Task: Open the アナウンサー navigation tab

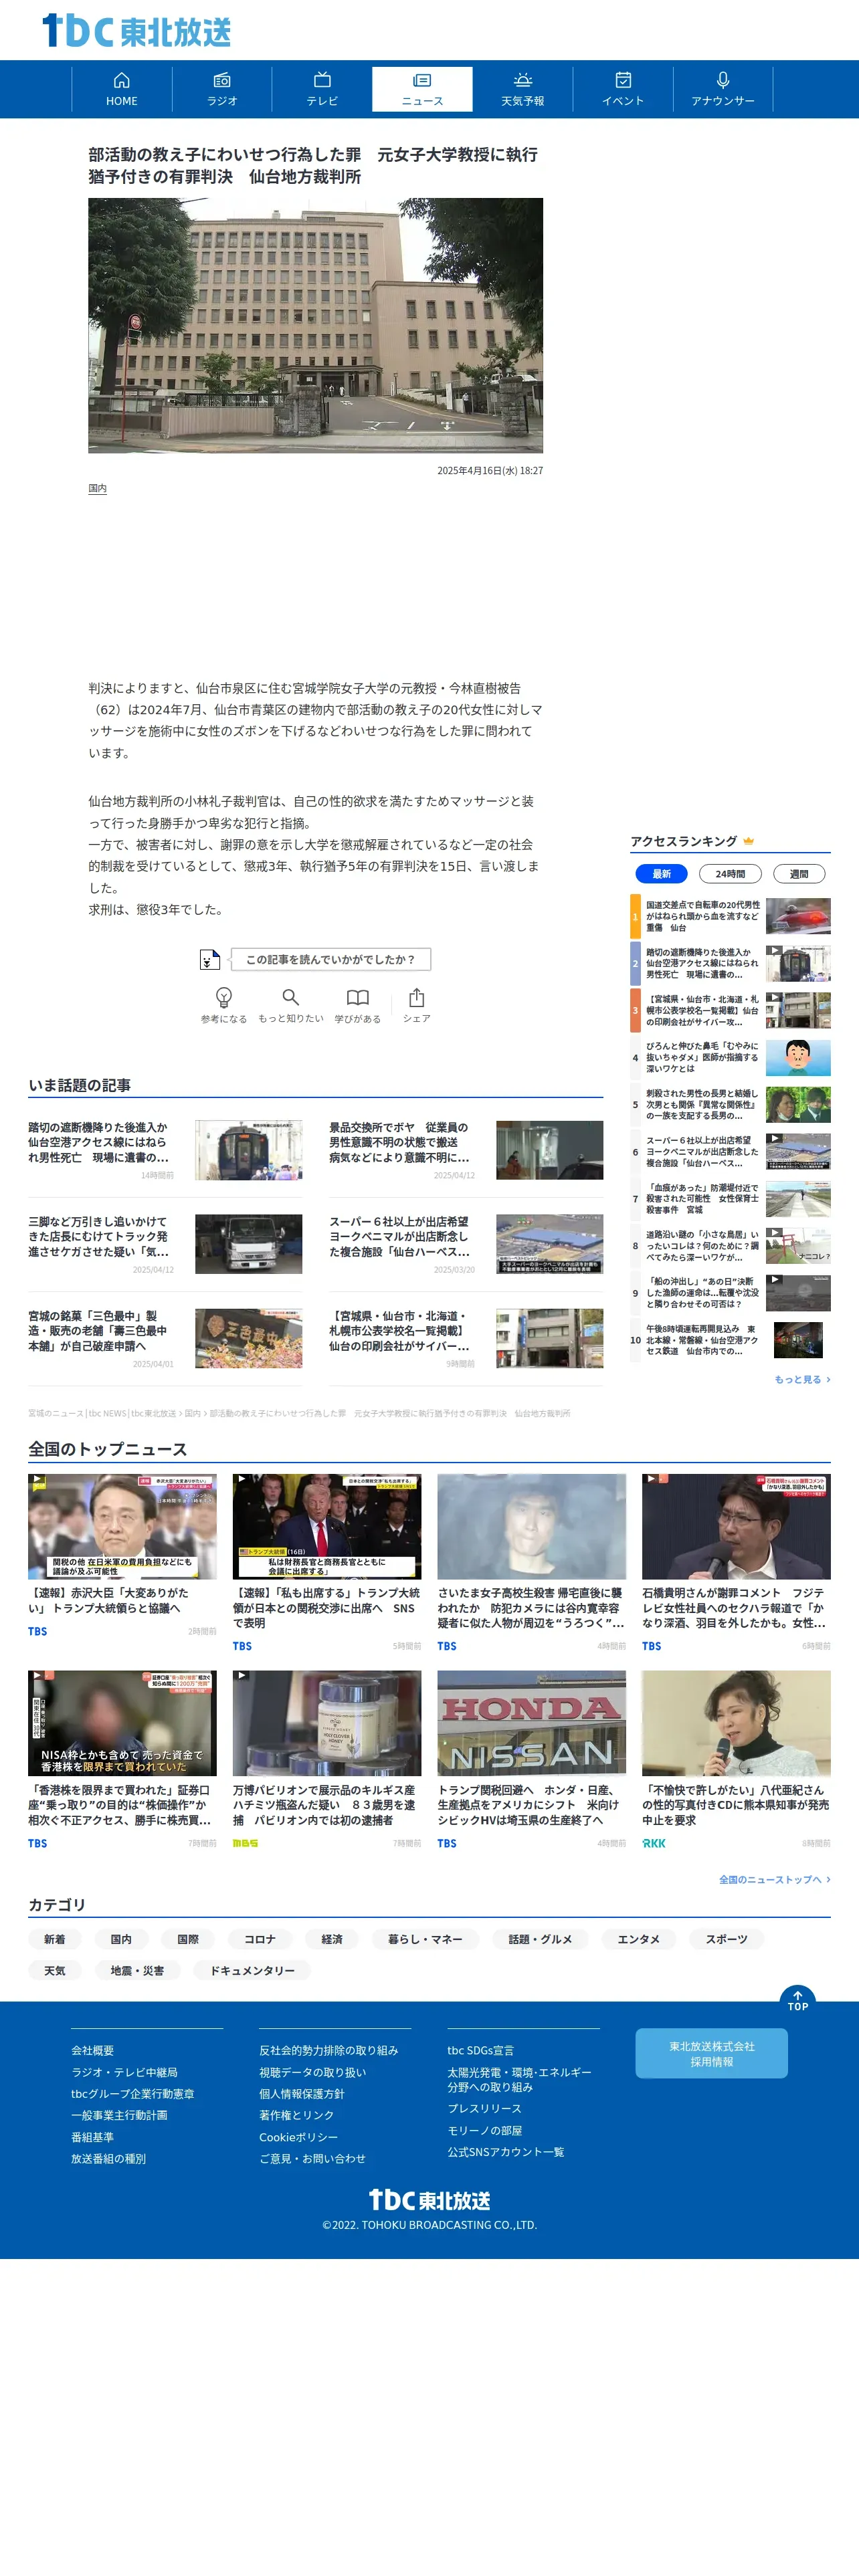Action: click(x=723, y=89)
